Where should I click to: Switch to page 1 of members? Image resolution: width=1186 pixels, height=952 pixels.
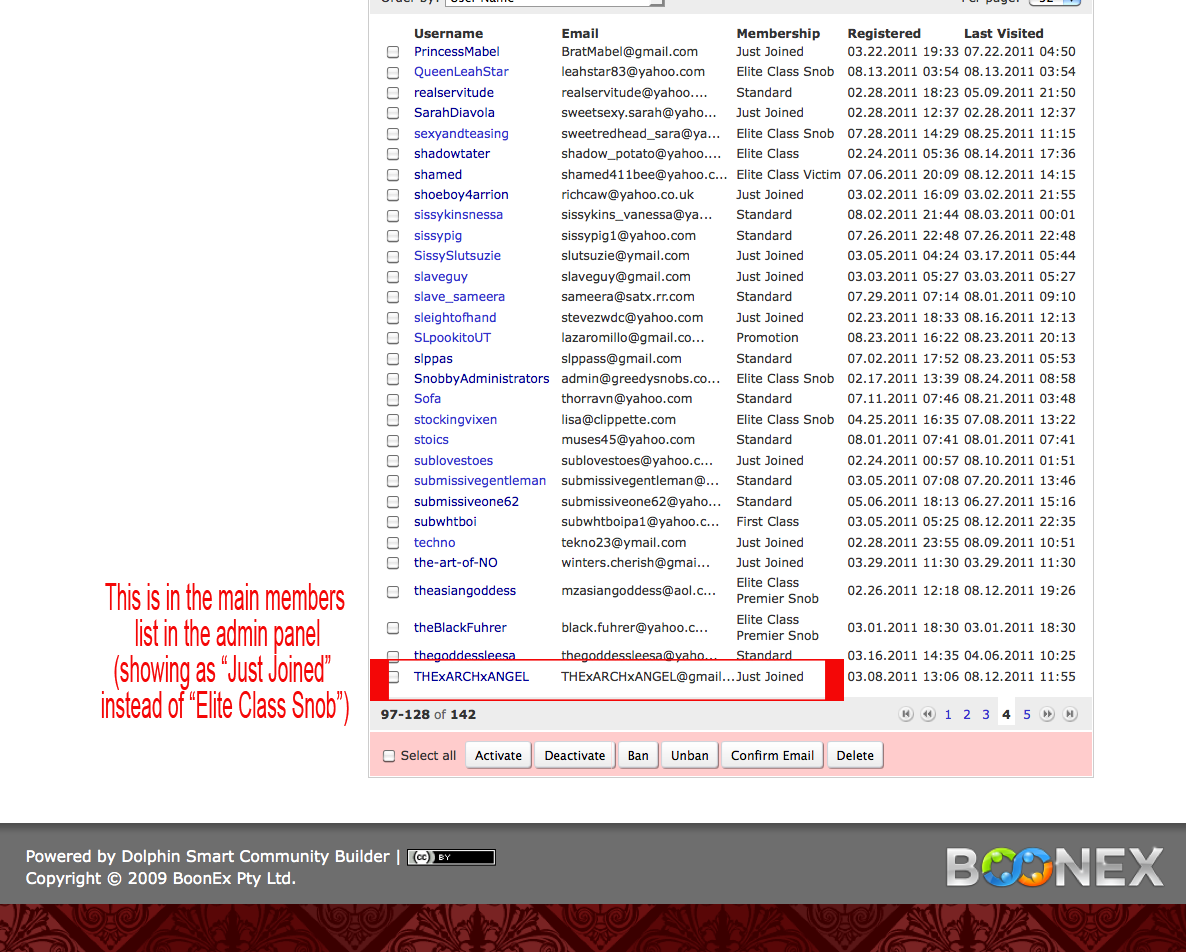(948, 714)
